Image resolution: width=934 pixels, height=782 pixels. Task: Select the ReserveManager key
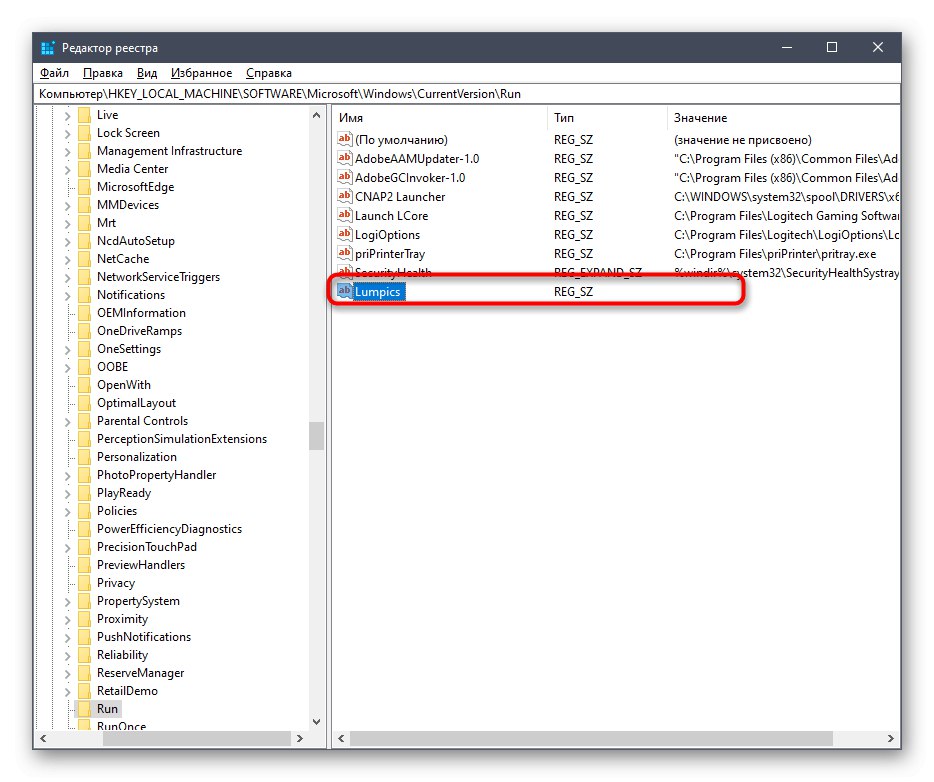[x=141, y=672]
